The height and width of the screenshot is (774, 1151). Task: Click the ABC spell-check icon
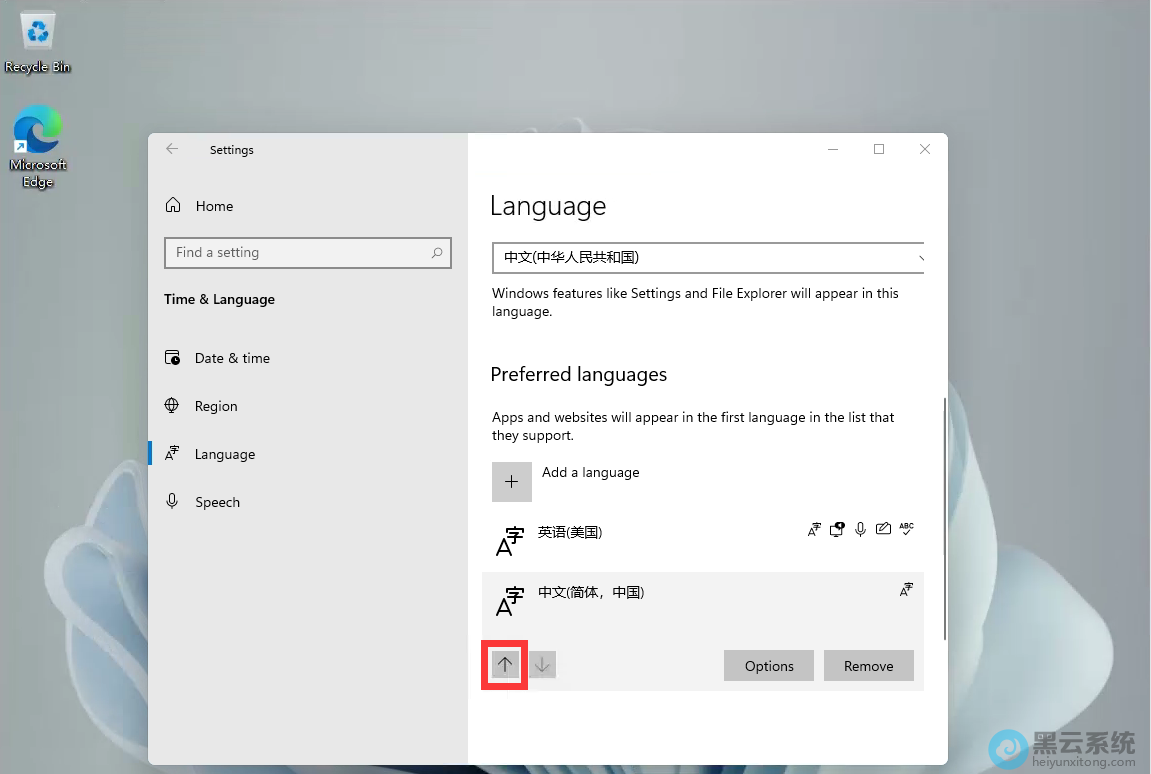click(906, 529)
